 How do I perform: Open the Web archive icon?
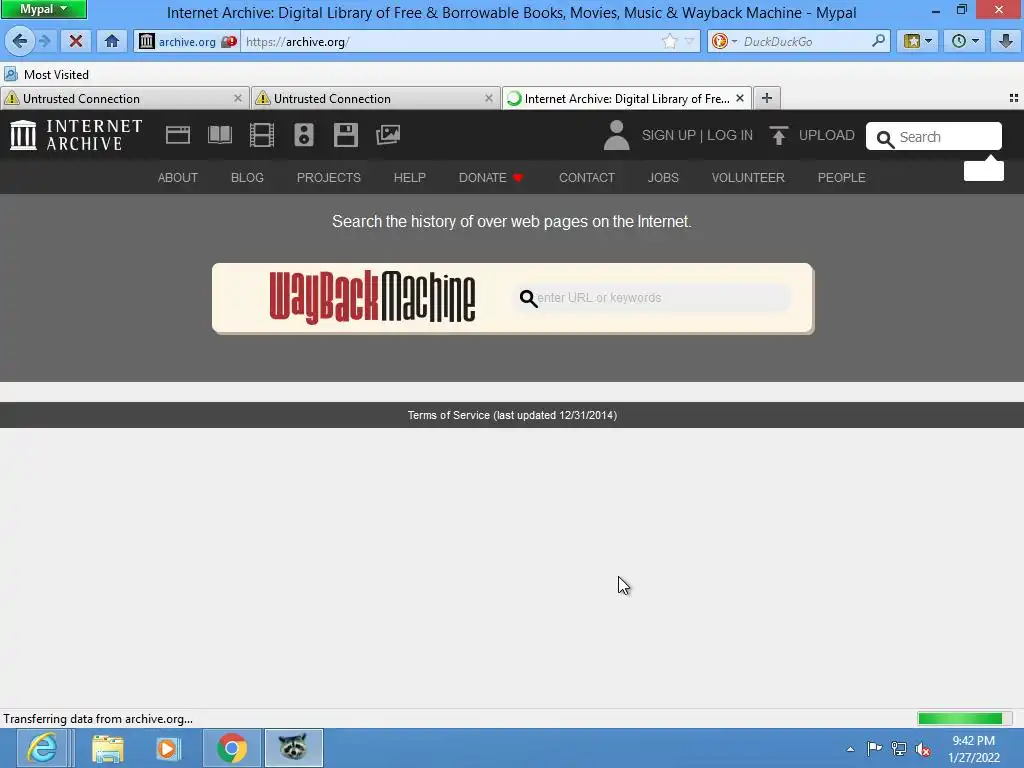(178, 135)
